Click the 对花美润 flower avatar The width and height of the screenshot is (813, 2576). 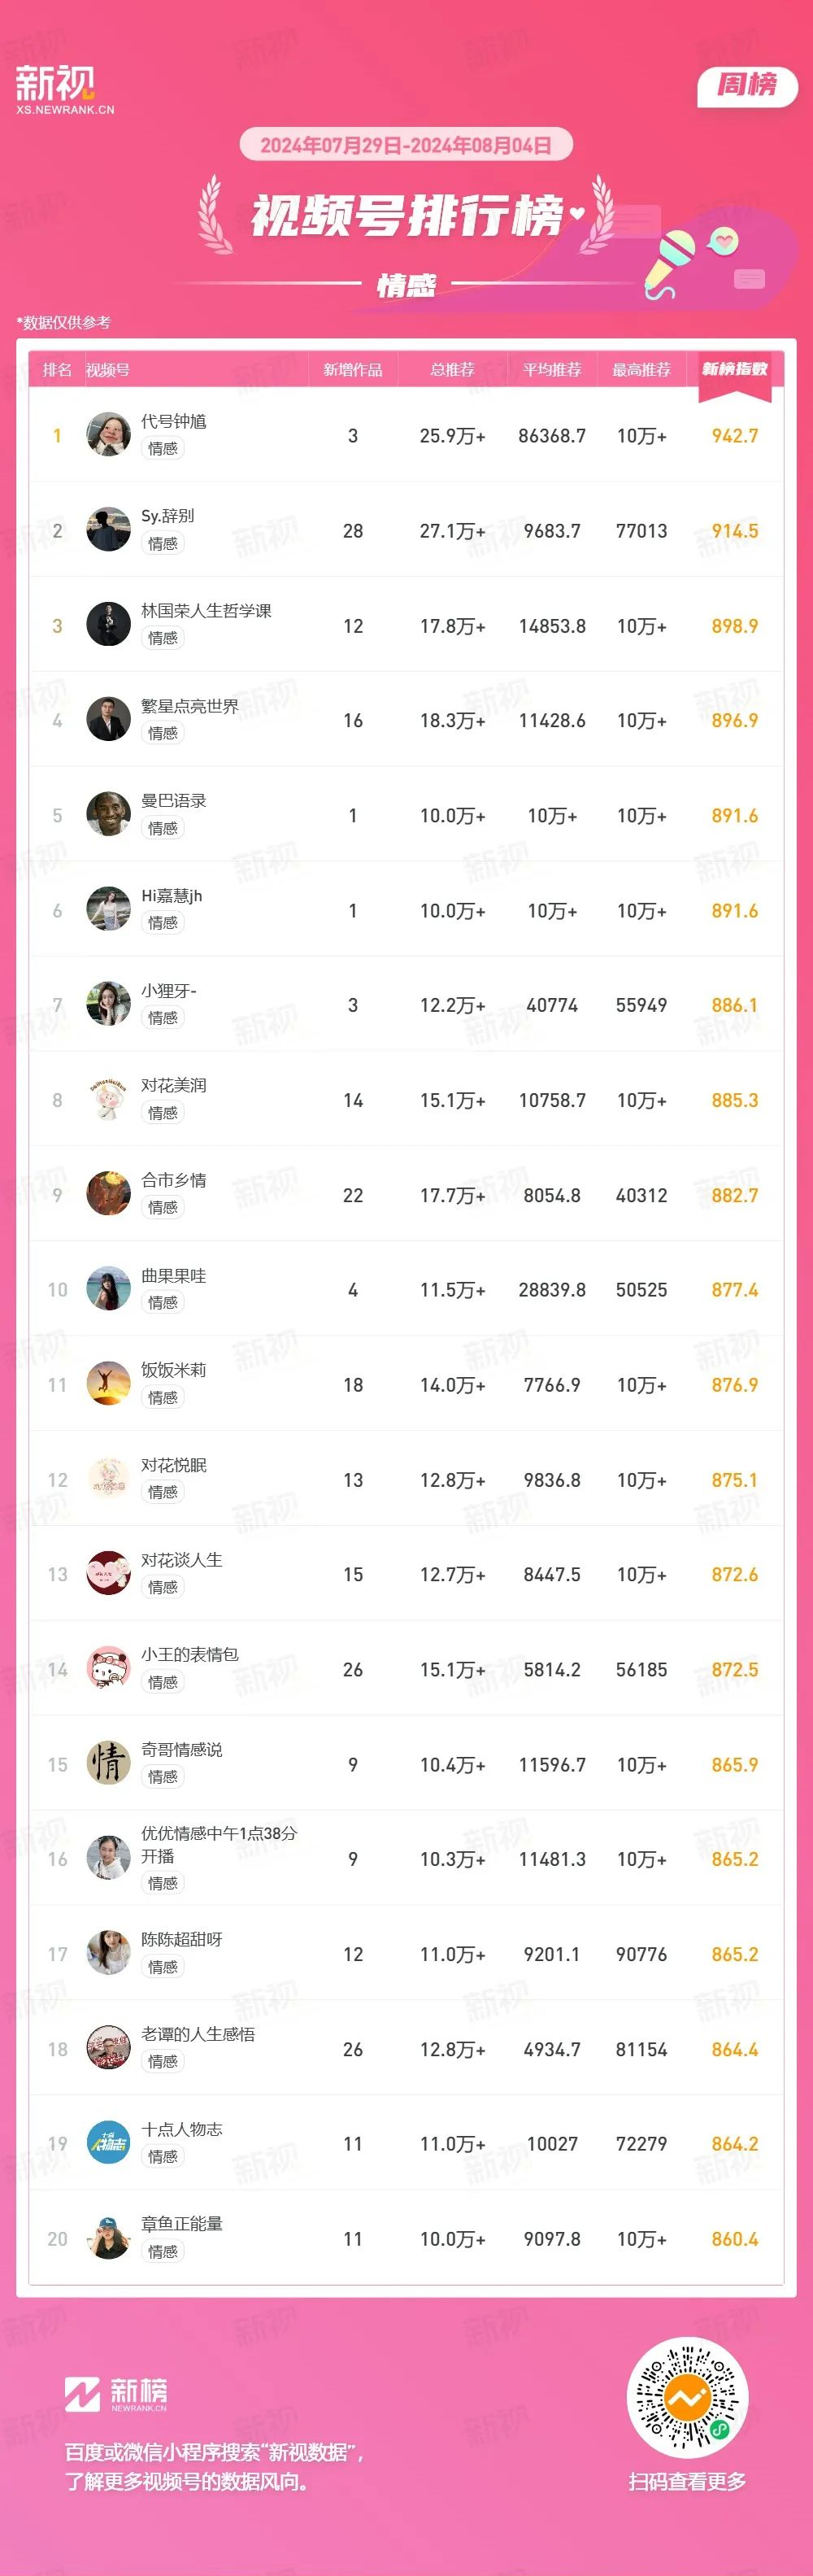click(x=108, y=1100)
